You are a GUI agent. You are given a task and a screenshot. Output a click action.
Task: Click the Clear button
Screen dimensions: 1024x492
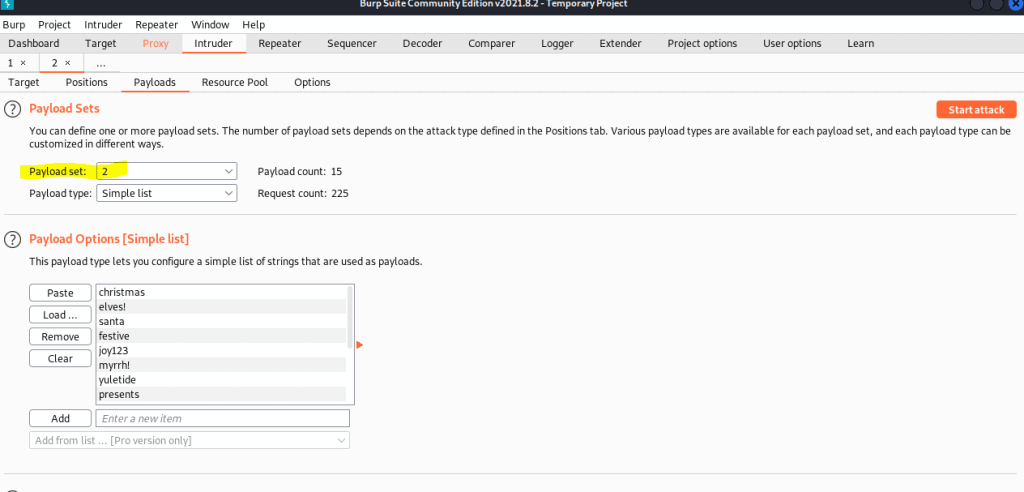coord(60,358)
